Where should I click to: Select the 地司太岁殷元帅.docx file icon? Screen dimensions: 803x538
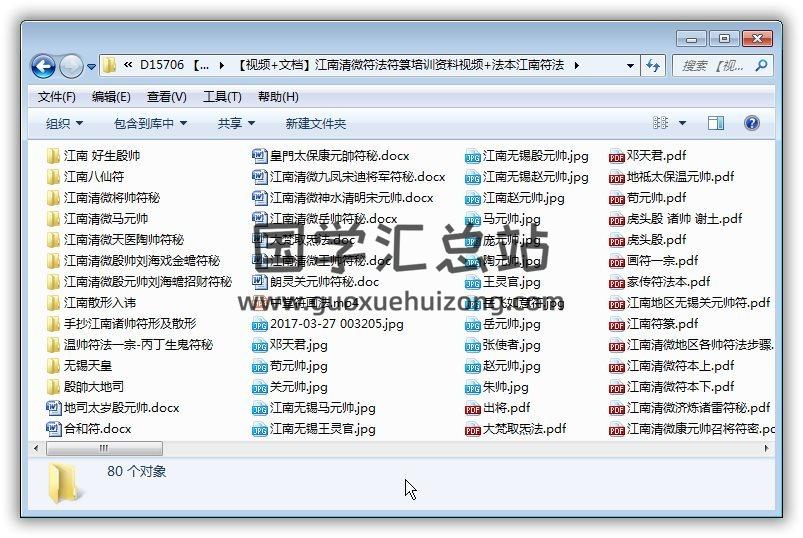[53, 408]
